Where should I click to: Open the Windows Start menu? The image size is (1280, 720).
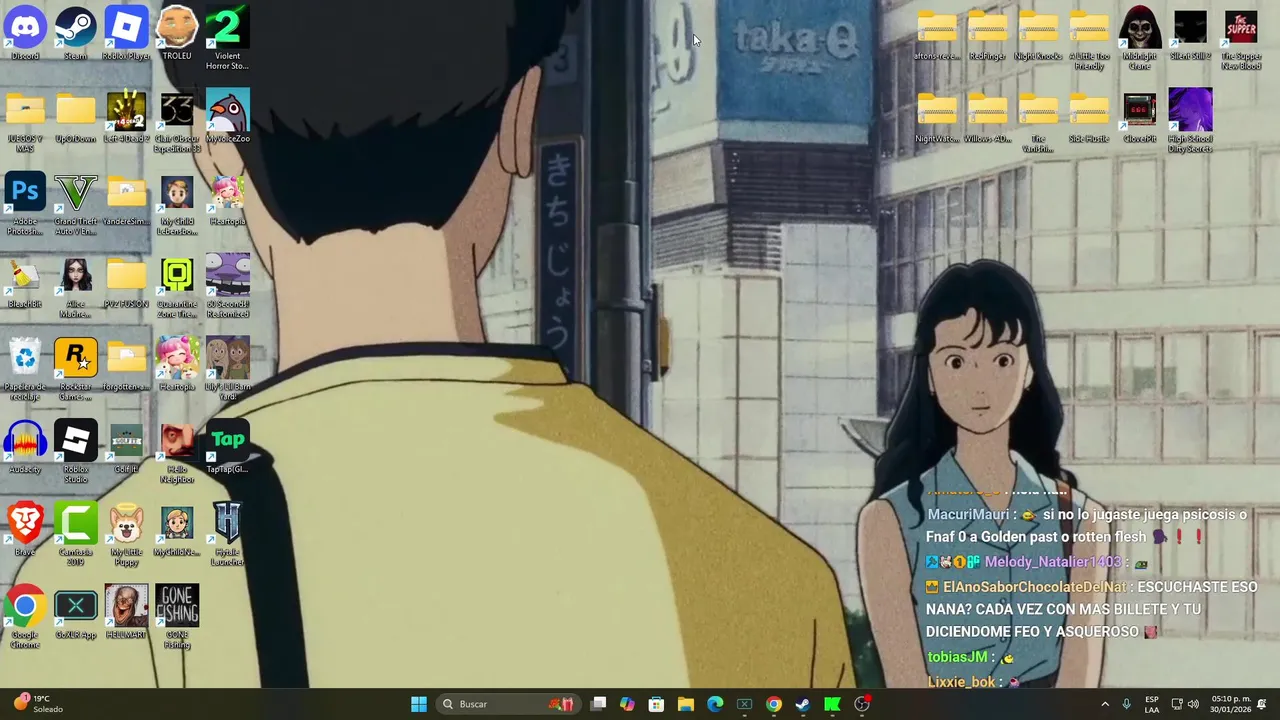pyautogui.click(x=419, y=704)
